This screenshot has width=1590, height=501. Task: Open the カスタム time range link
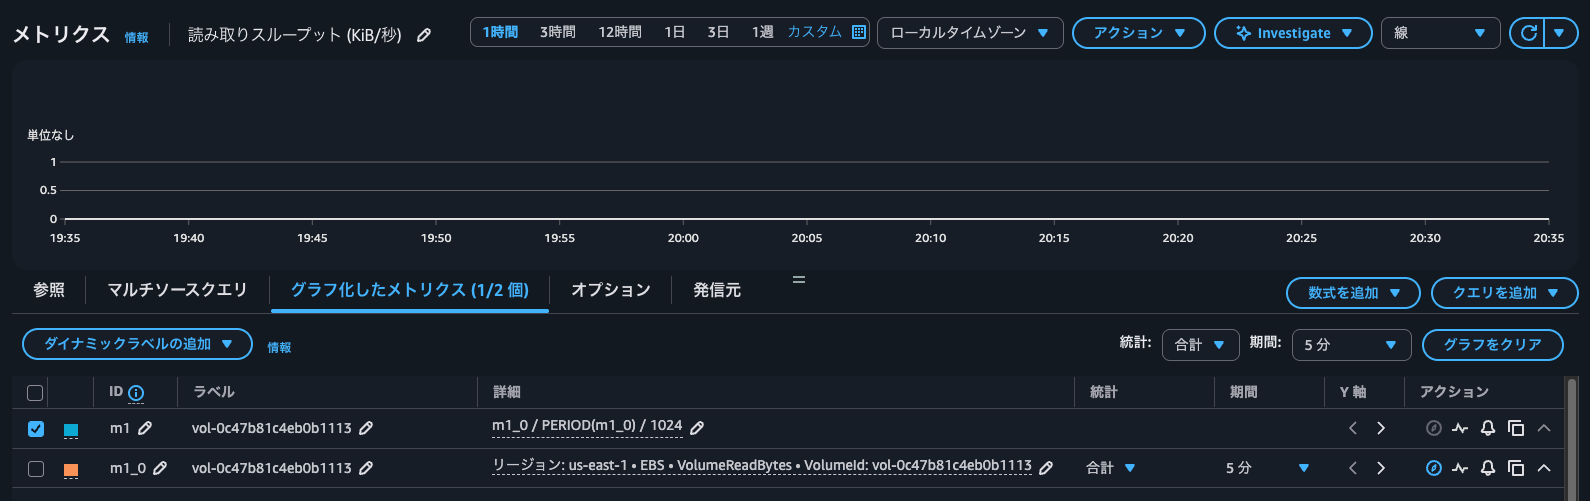815,32
